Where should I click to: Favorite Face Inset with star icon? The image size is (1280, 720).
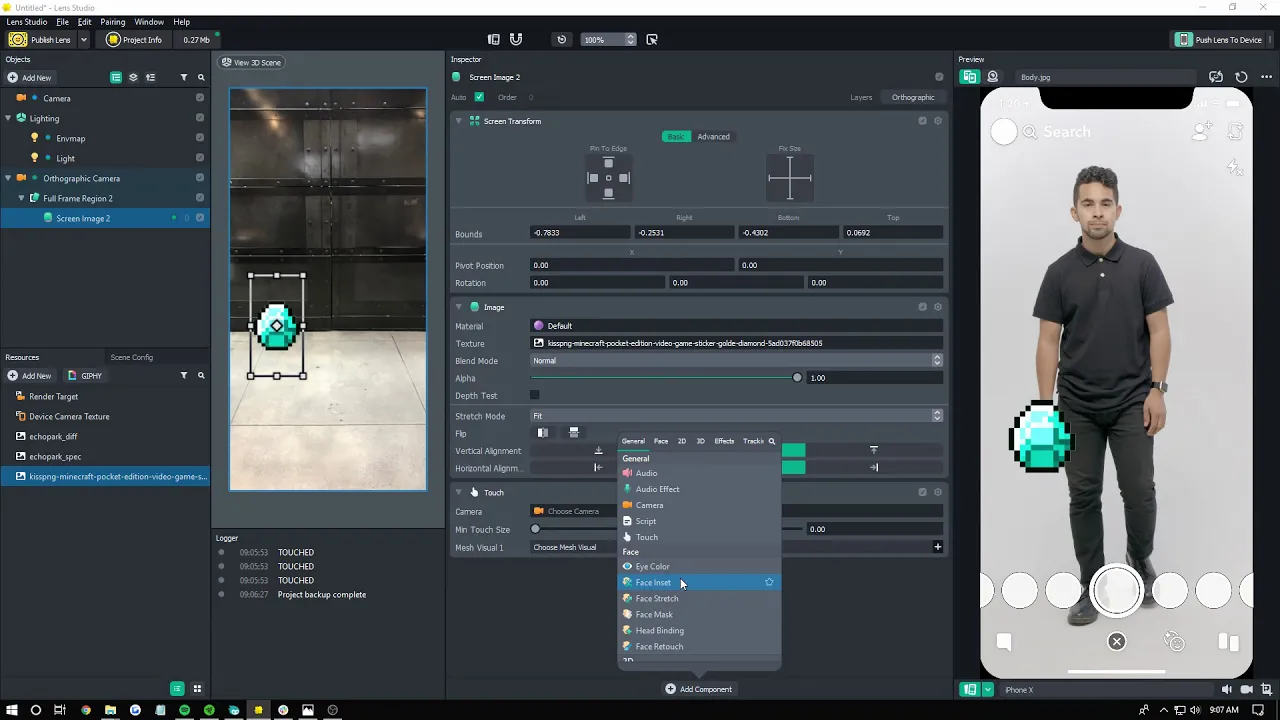pyautogui.click(x=769, y=582)
